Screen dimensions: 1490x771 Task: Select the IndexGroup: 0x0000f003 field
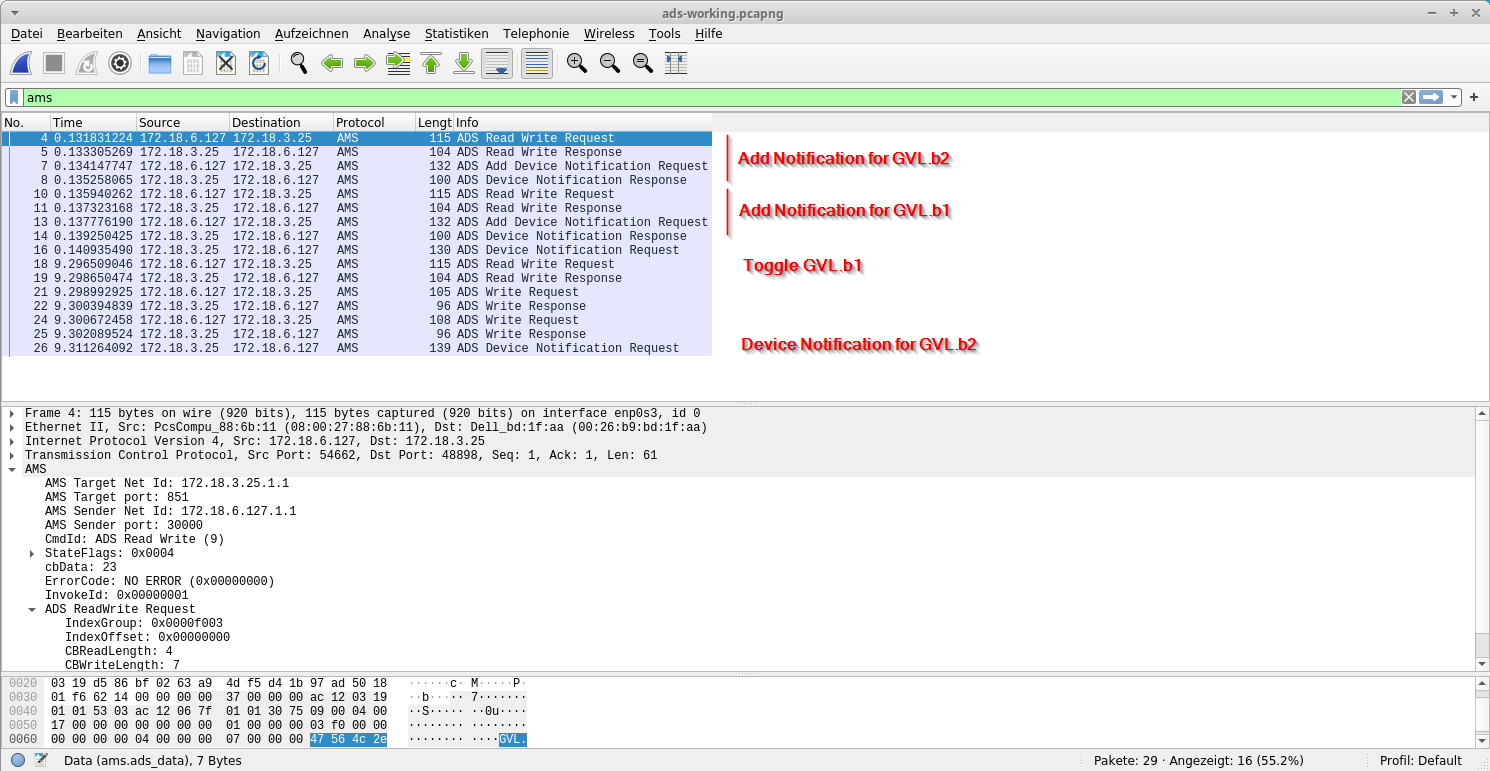144,623
